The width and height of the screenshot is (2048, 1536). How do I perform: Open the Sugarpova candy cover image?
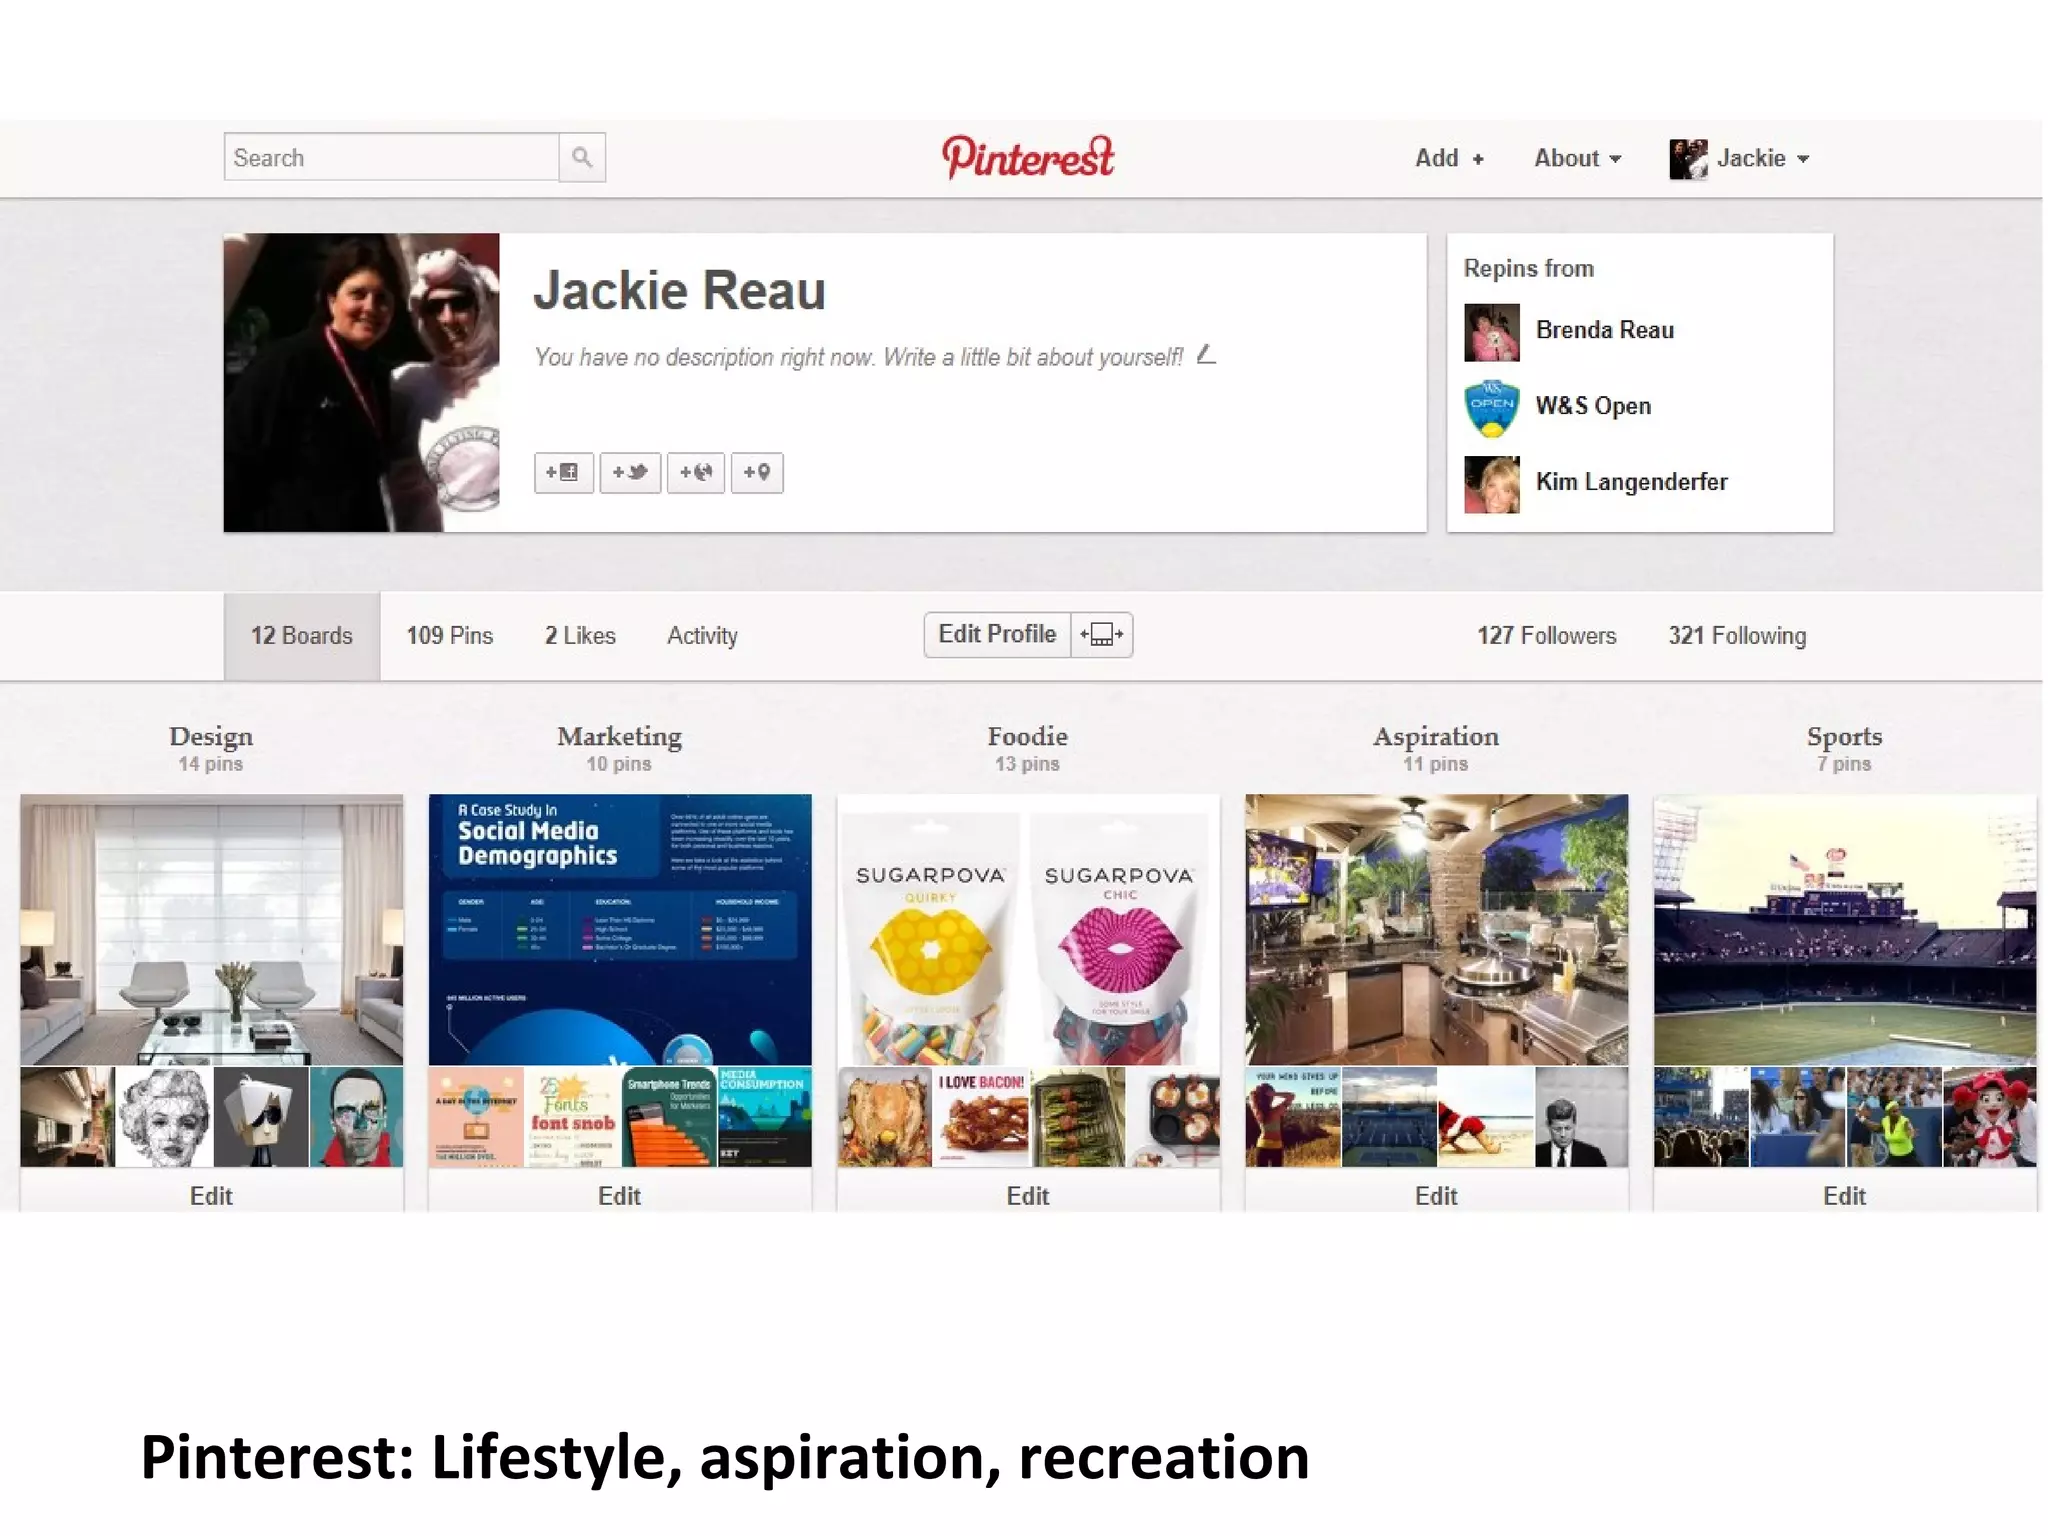click(x=1028, y=929)
